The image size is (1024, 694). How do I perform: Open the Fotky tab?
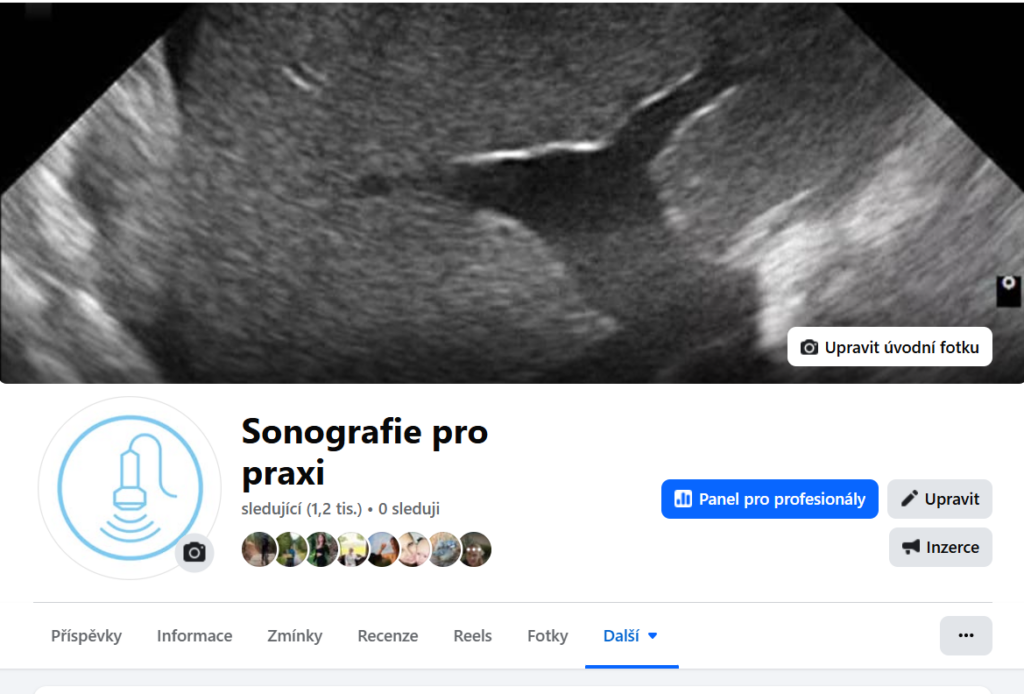(547, 636)
